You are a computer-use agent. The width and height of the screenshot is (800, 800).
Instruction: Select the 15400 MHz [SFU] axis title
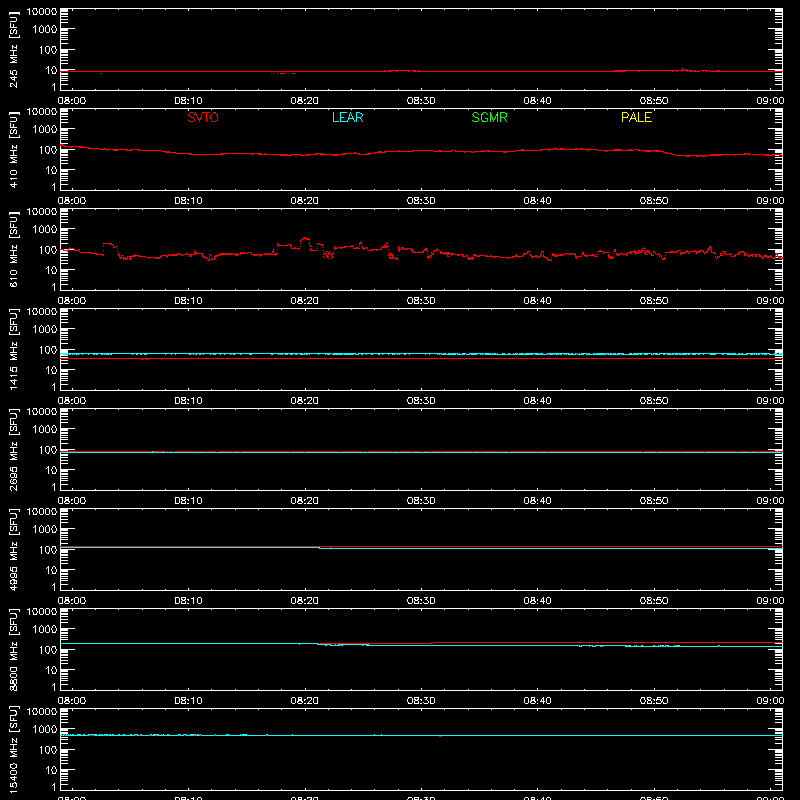click(13, 750)
